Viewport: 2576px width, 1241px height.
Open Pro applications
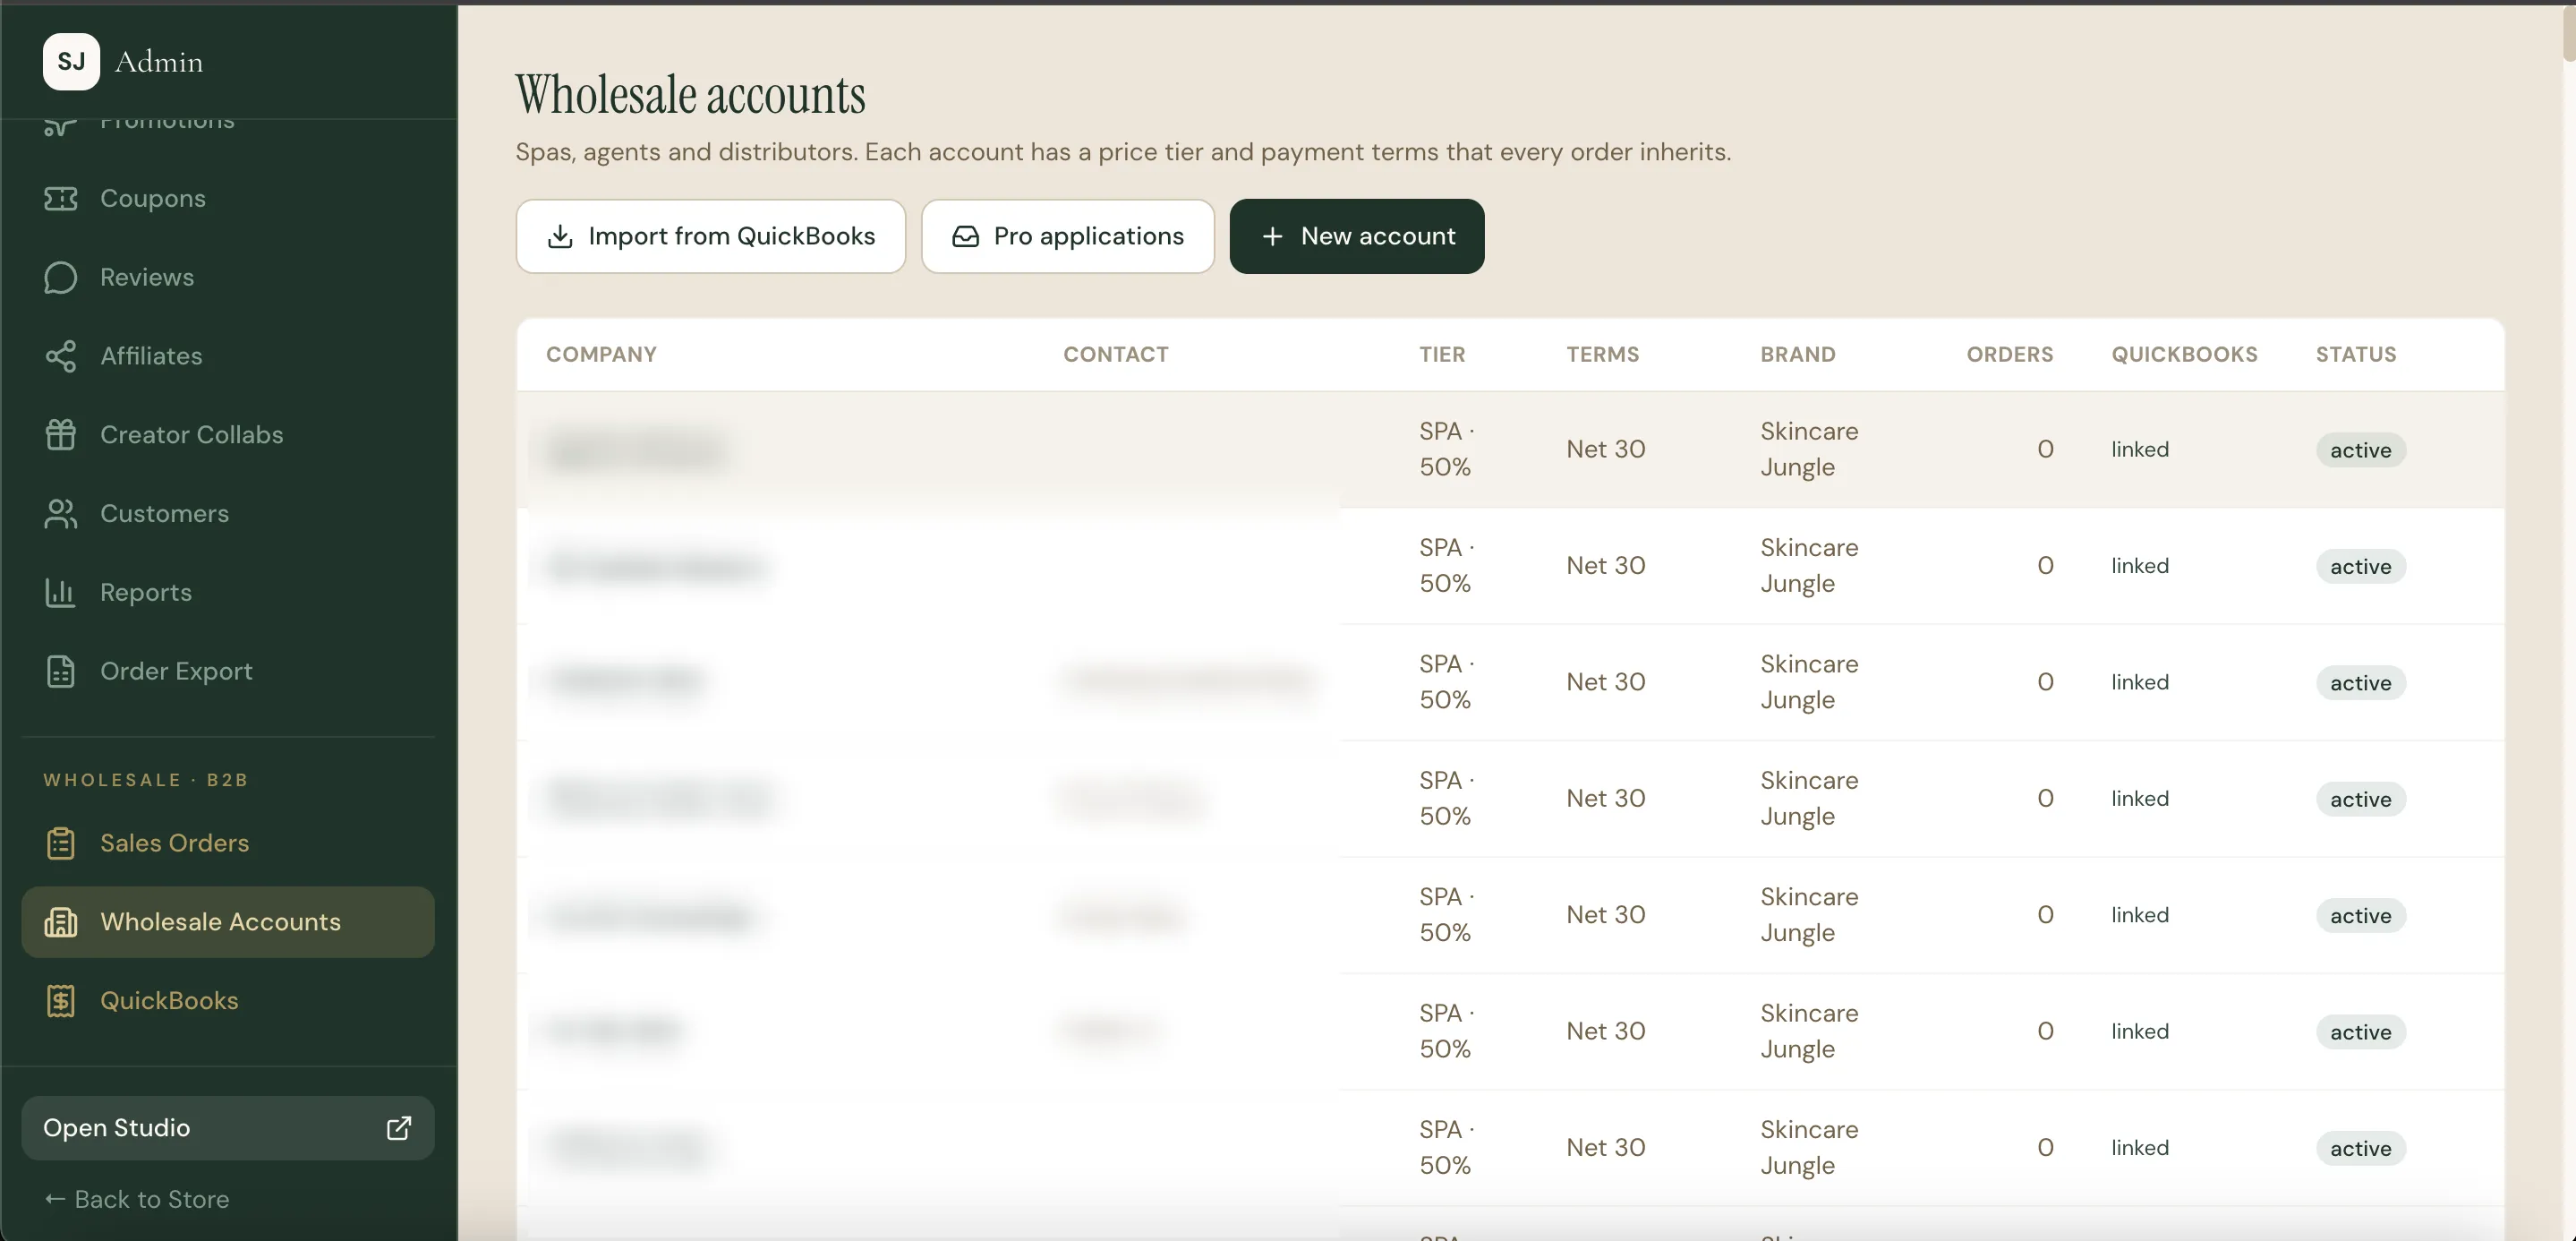1068,237
